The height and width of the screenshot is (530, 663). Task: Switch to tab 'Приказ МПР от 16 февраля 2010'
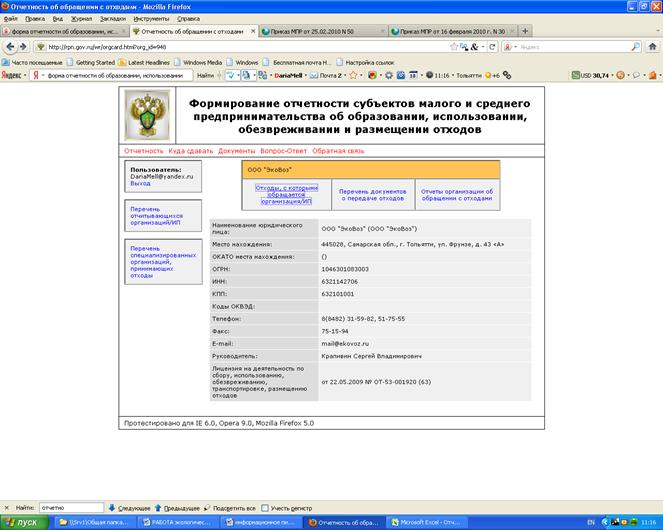point(452,31)
